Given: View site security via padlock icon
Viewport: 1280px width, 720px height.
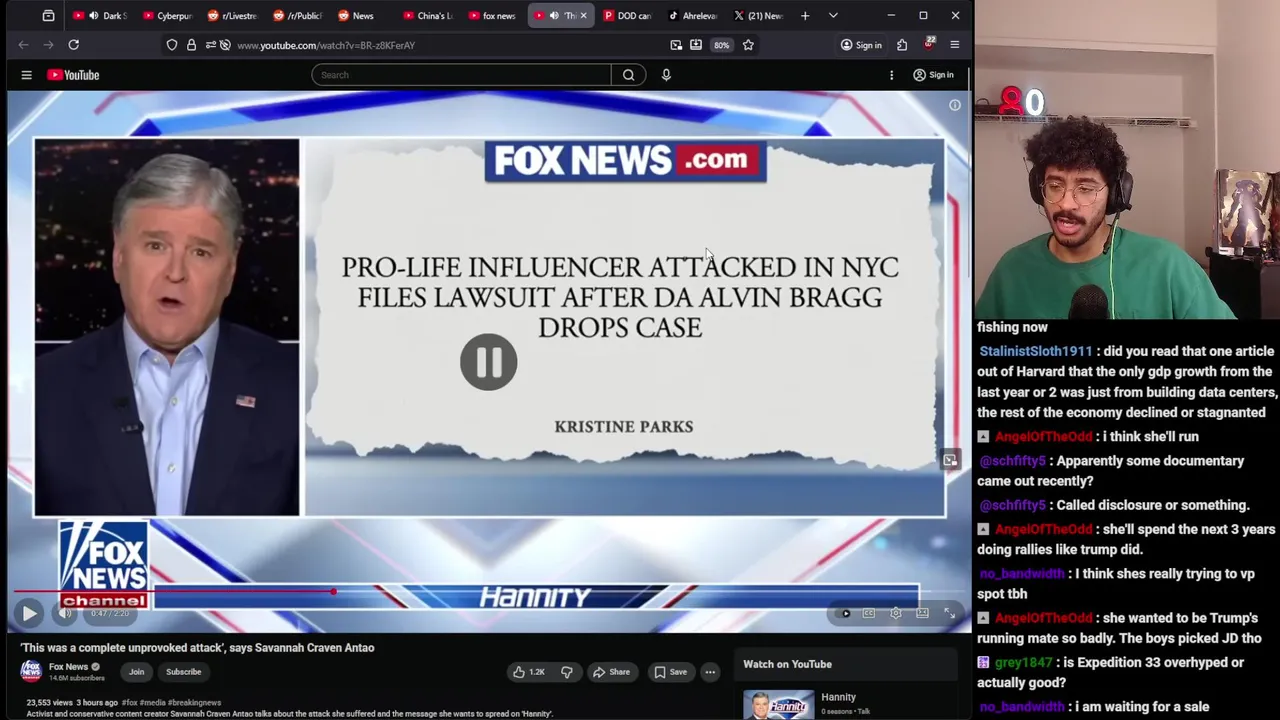Looking at the screenshot, I should [191, 45].
